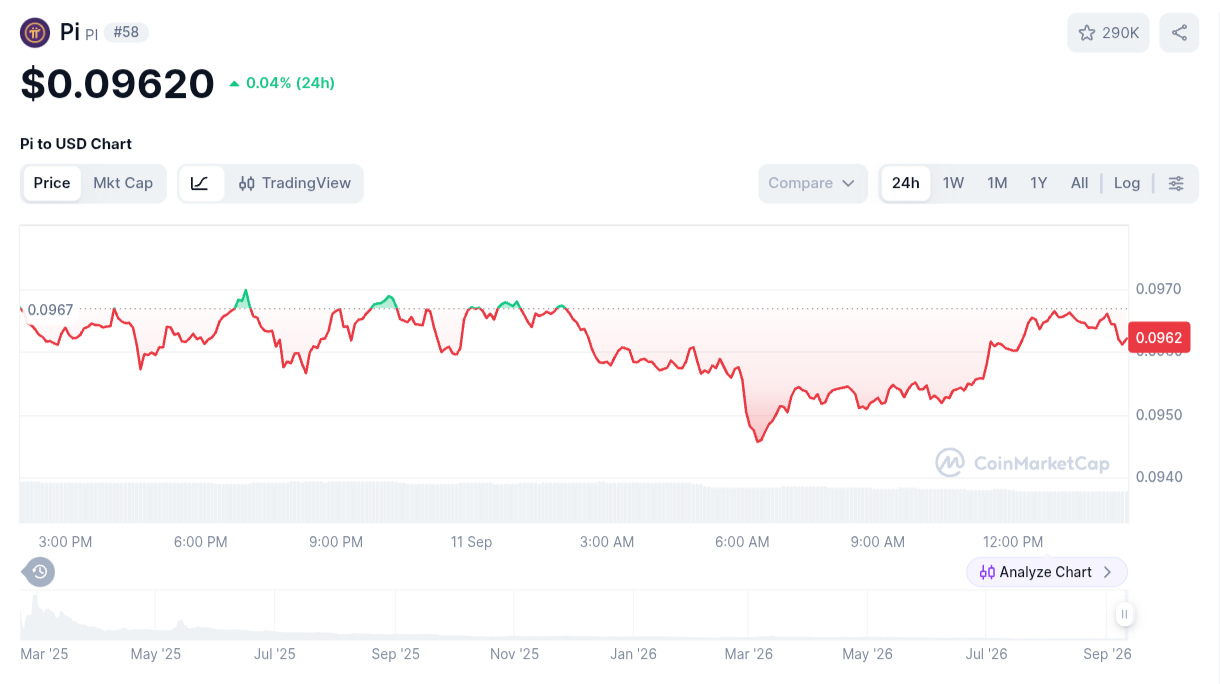Click the red 0.0962 current price tag
Image resolution: width=1220 pixels, height=684 pixels.
click(x=1159, y=338)
